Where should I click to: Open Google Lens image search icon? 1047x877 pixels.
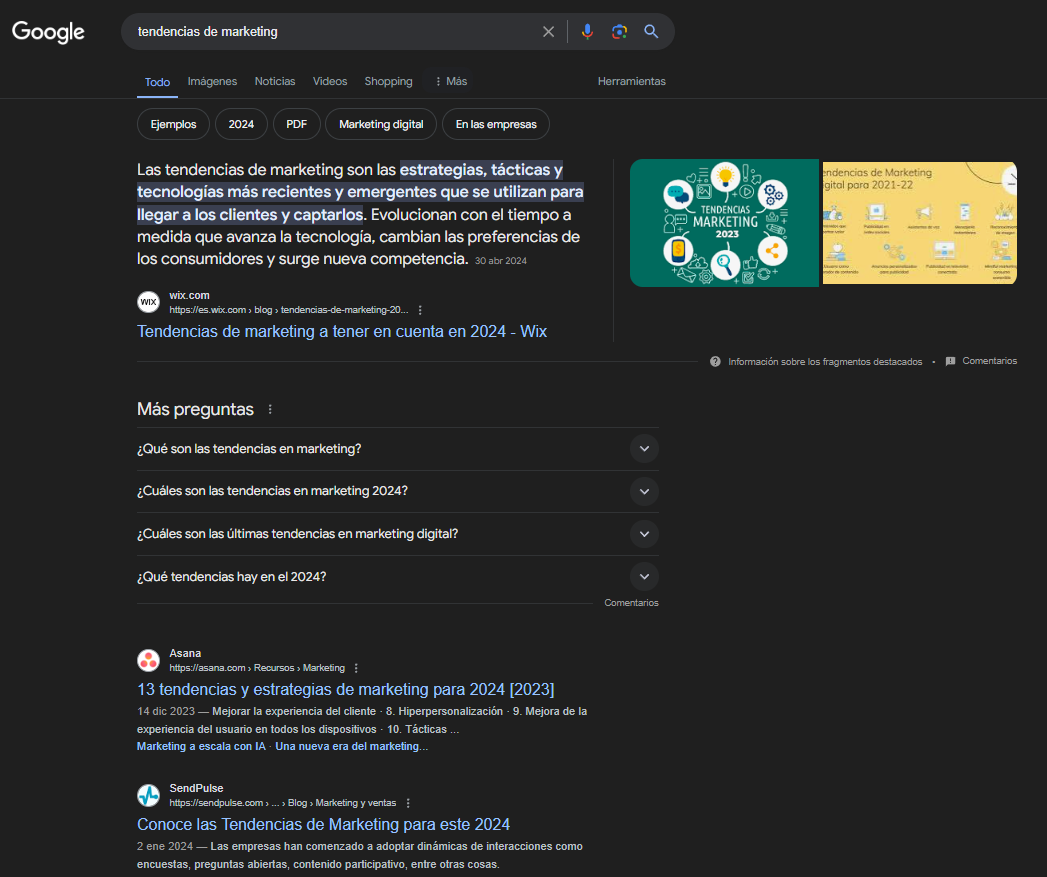point(619,32)
